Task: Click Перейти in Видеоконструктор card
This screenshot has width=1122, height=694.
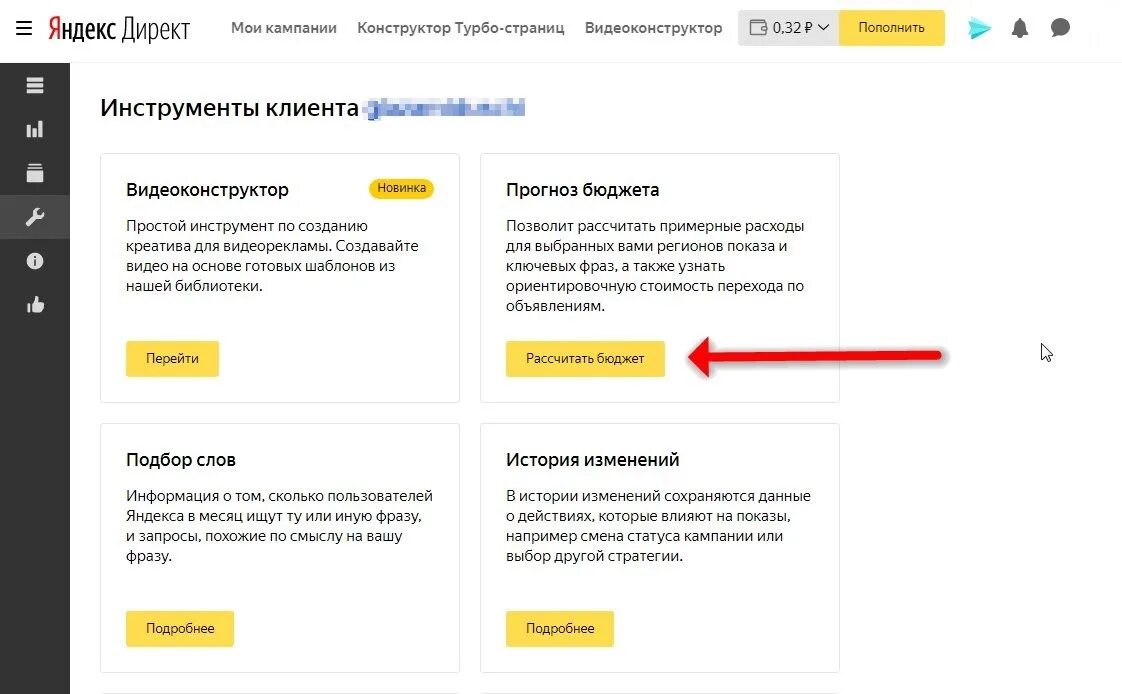Action: pos(172,358)
